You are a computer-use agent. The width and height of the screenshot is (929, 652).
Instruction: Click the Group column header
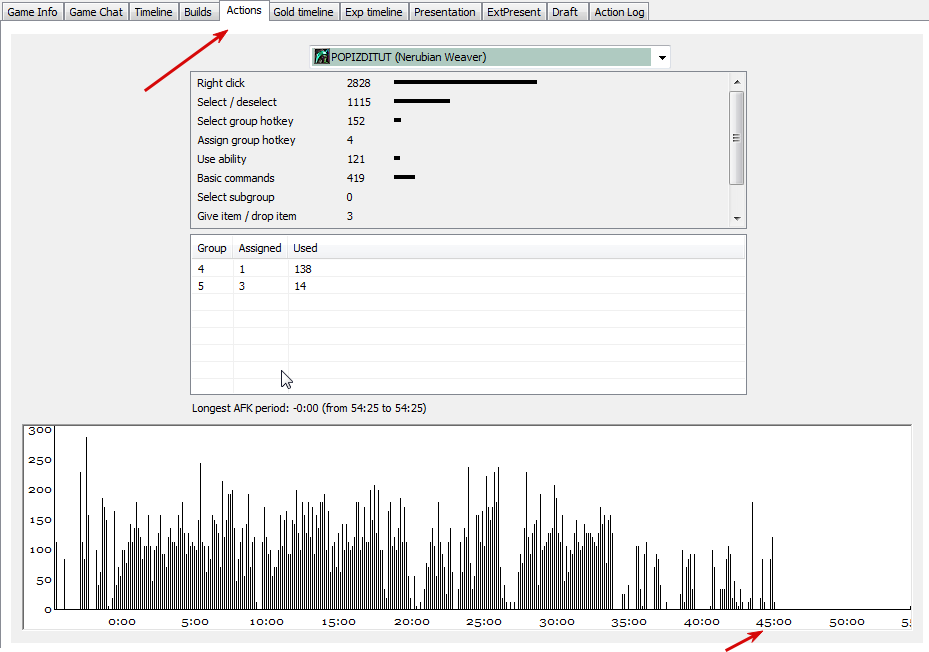pos(212,248)
